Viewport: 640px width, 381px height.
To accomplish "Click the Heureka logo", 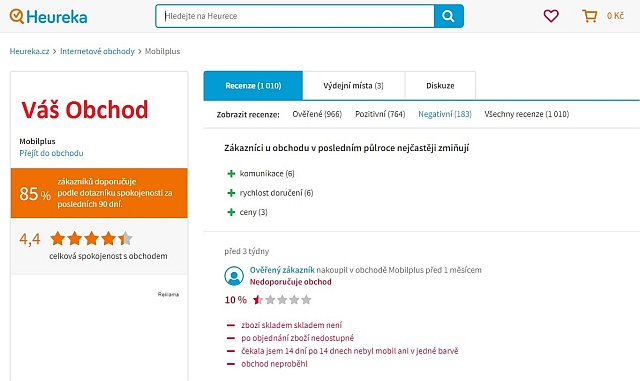I will point(48,16).
